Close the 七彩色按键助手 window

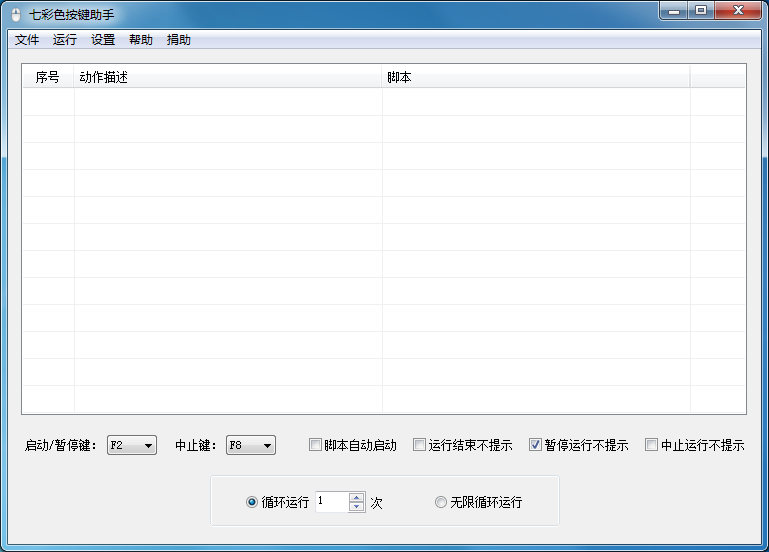(738, 10)
